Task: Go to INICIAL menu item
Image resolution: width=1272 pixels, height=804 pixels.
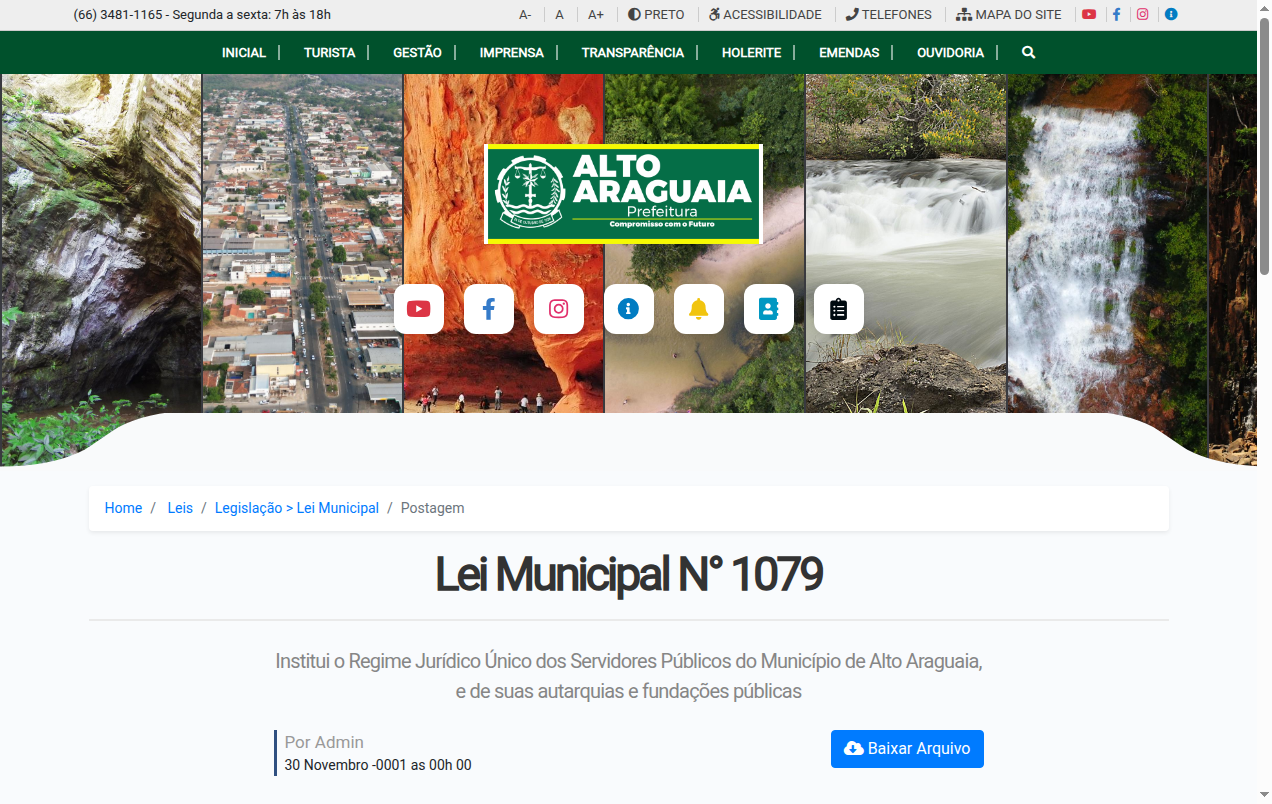Action: [x=244, y=53]
